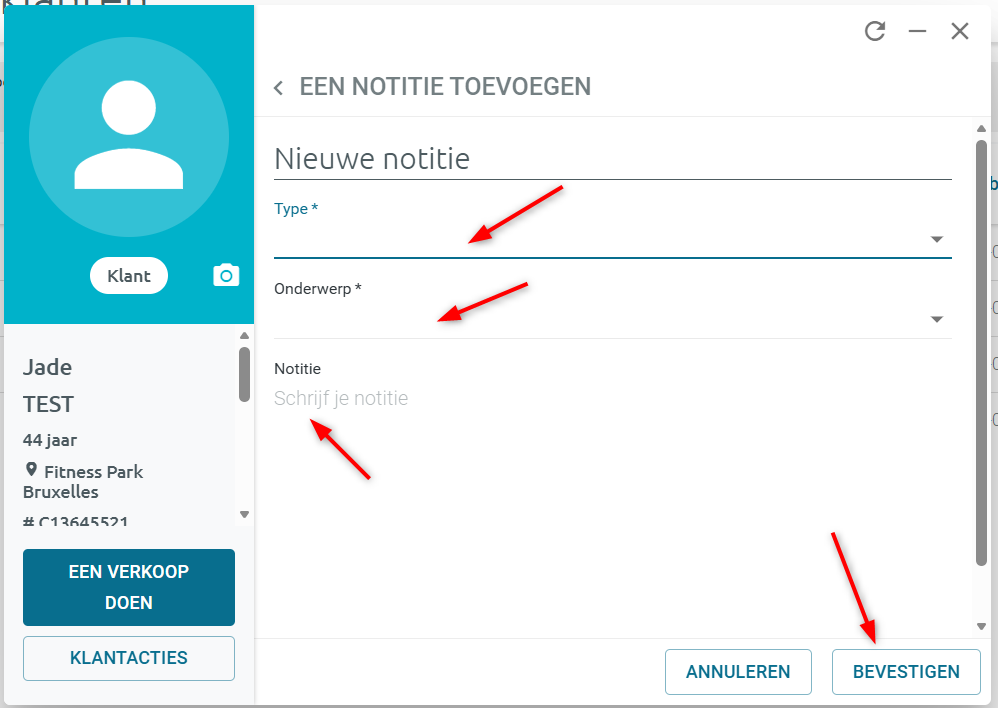Open 'Klantacties'
The width and height of the screenshot is (998, 708).
click(129, 658)
